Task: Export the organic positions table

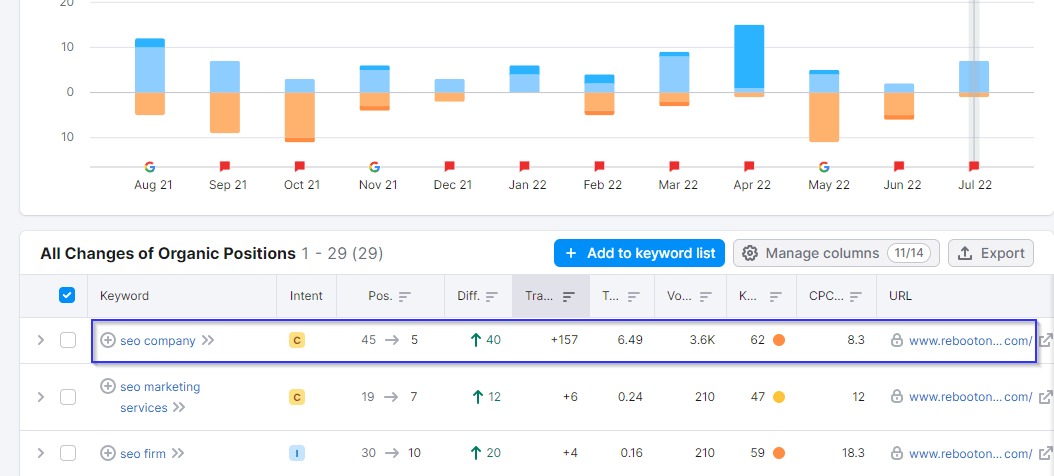Action: [x=991, y=253]
